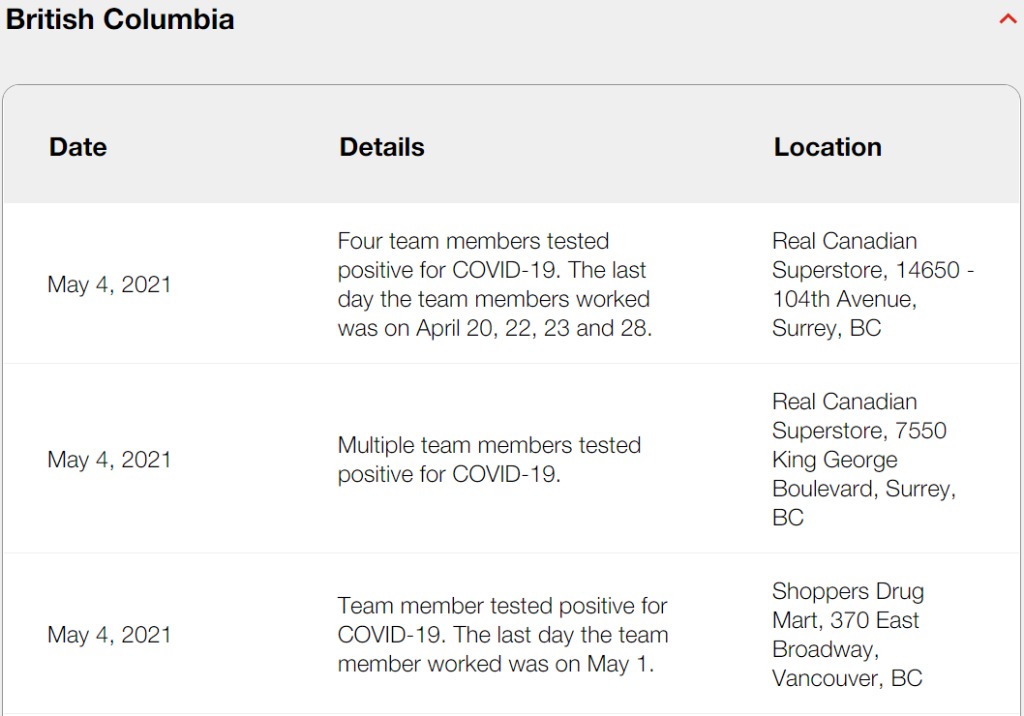Select the Date column header
This screenshot has height=716, width=1024.
tap(78, 147)
